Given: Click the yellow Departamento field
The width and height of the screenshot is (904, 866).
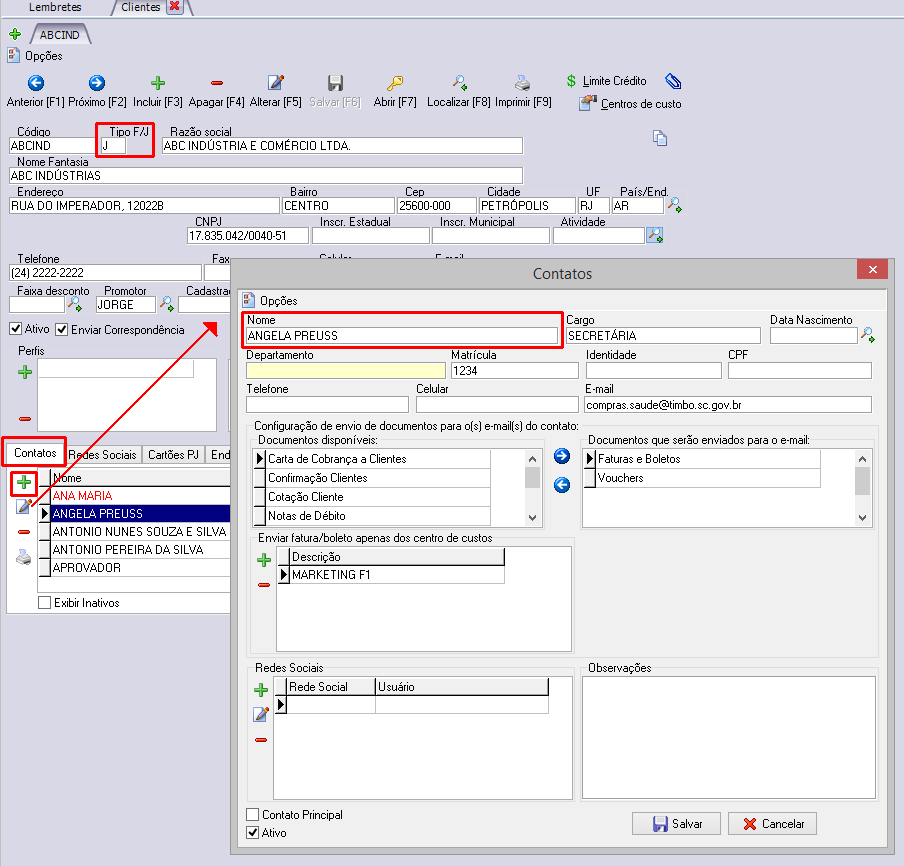Looking at the screenshot, I should [x=345, y=371].
